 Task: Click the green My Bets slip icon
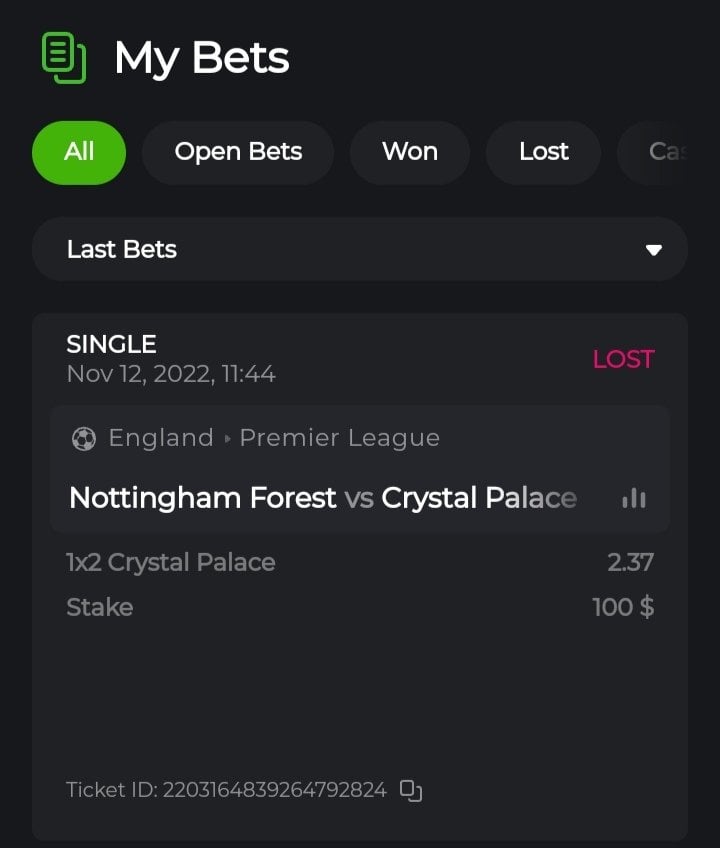tap(64, 58)
